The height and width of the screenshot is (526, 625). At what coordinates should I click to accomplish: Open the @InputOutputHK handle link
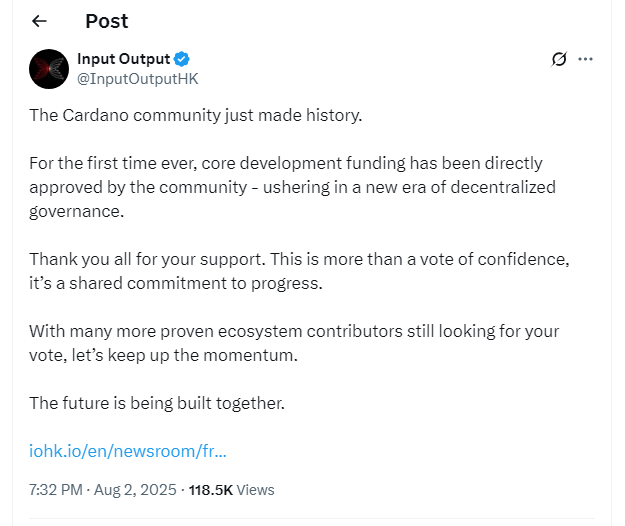pyautogui.click(x=130, y=78)
